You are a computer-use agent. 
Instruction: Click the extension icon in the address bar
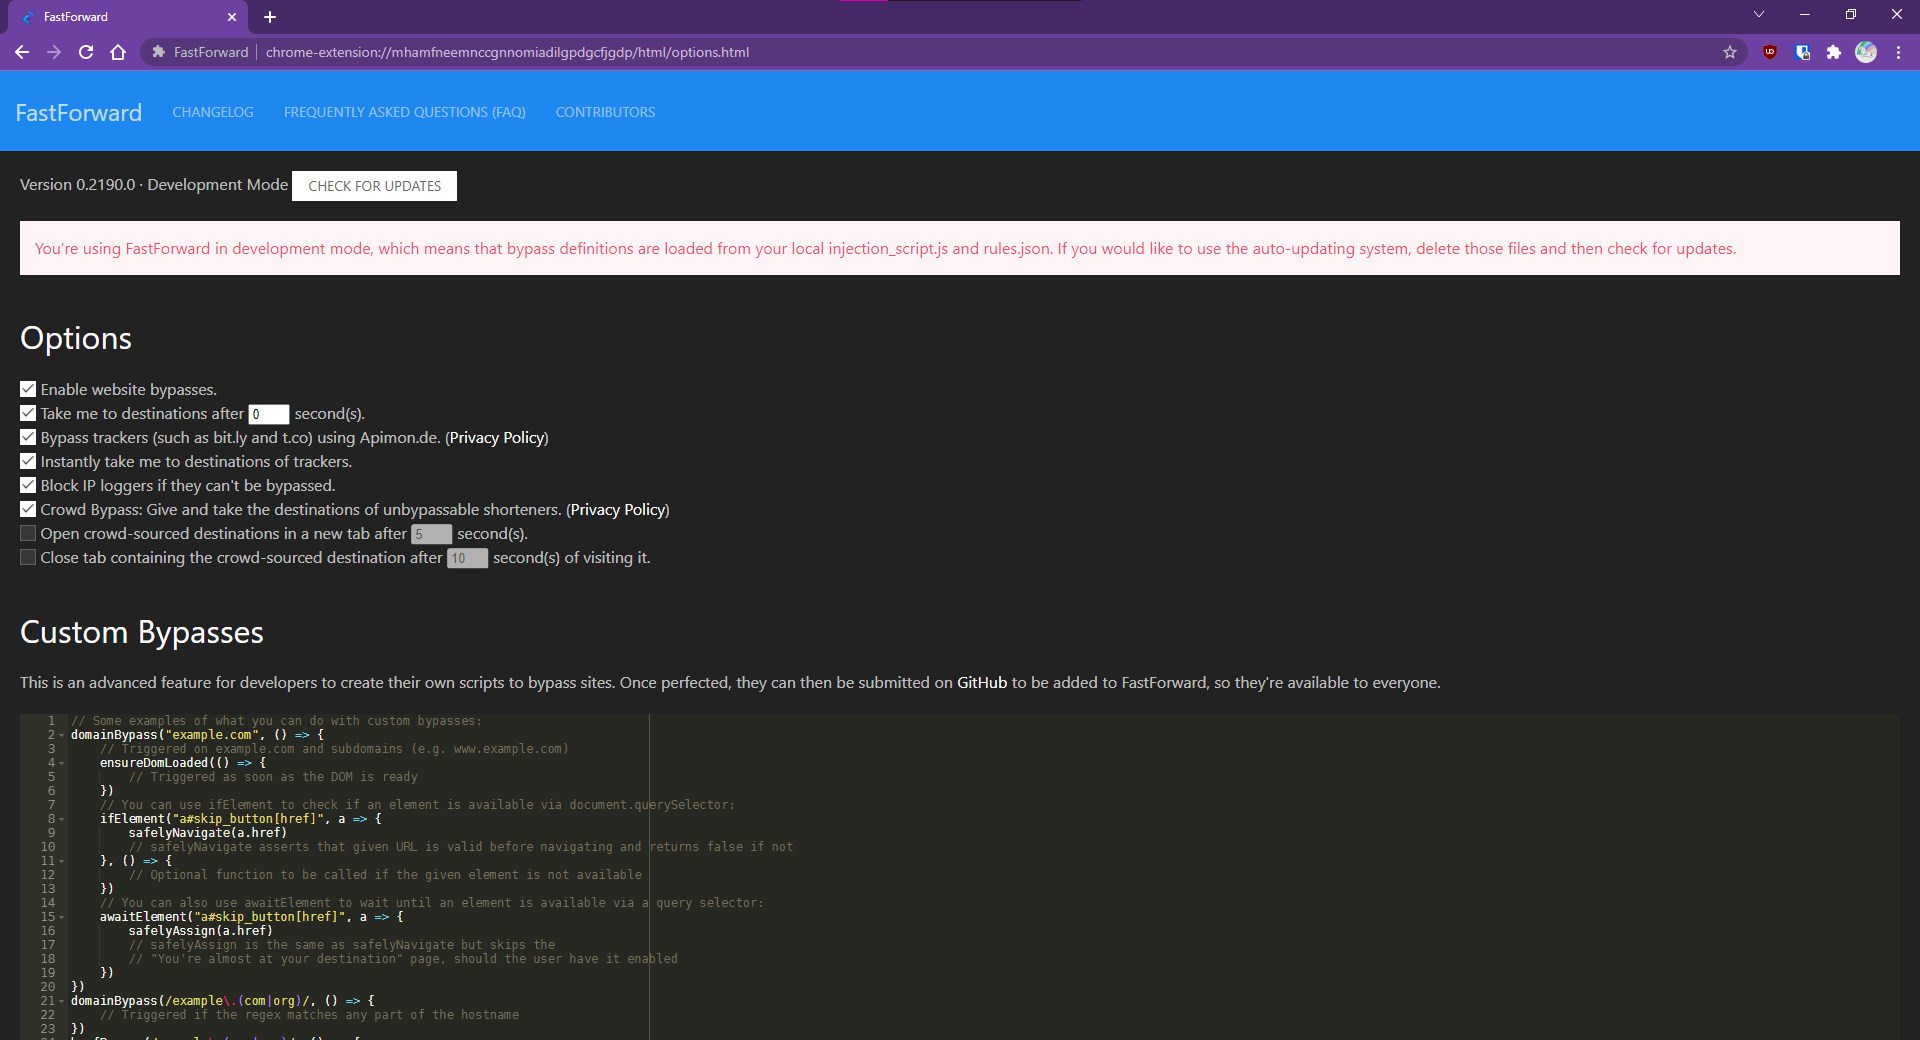158,52
